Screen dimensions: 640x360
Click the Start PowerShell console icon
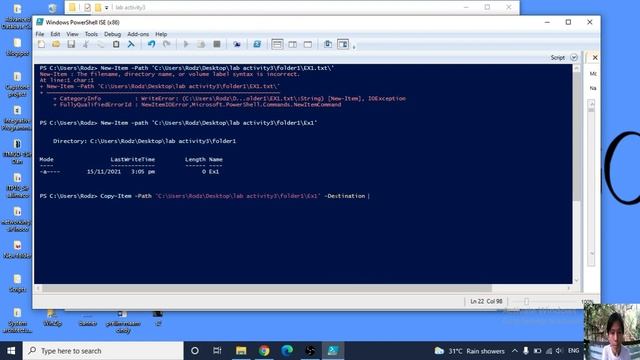click(257, 44)
